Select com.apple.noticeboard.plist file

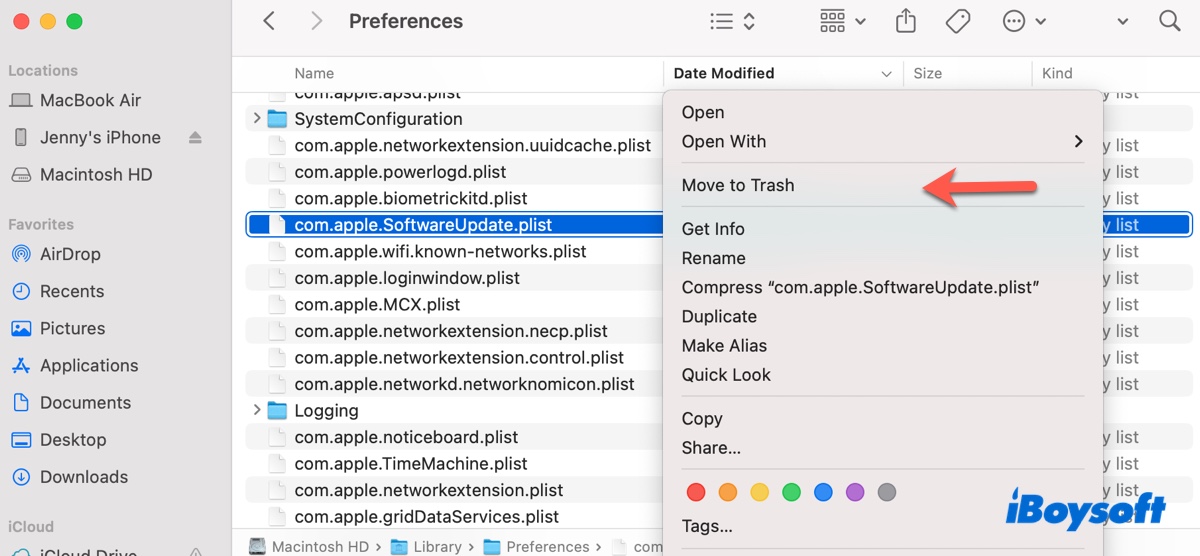(x=406, y=437)
